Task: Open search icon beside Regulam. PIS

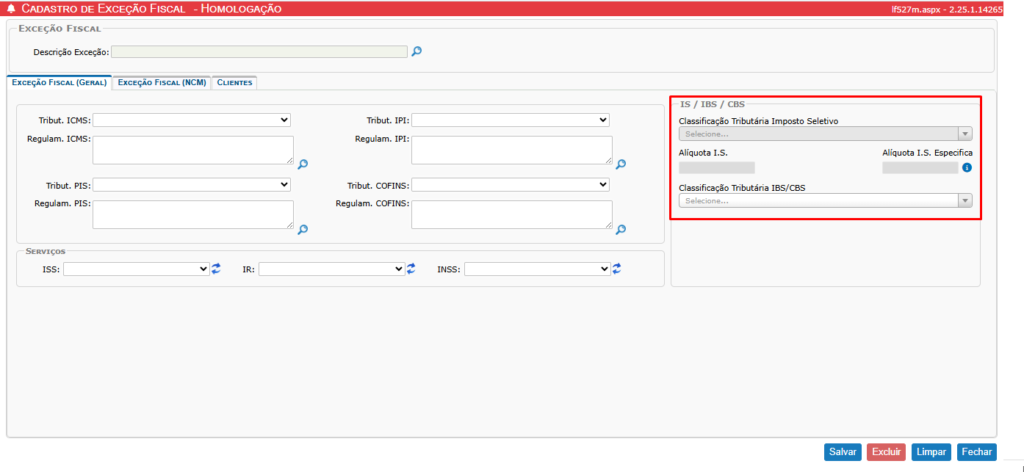Action: [x=302, y=229]
